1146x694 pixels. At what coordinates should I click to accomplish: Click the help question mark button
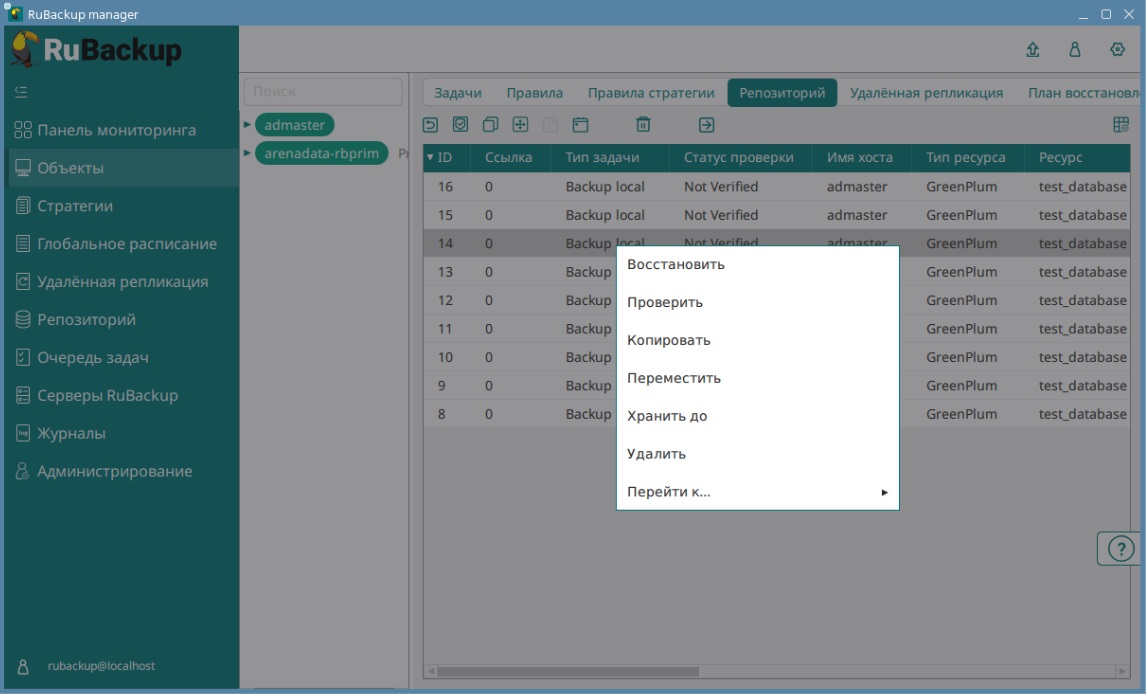tap(1121, 548)
